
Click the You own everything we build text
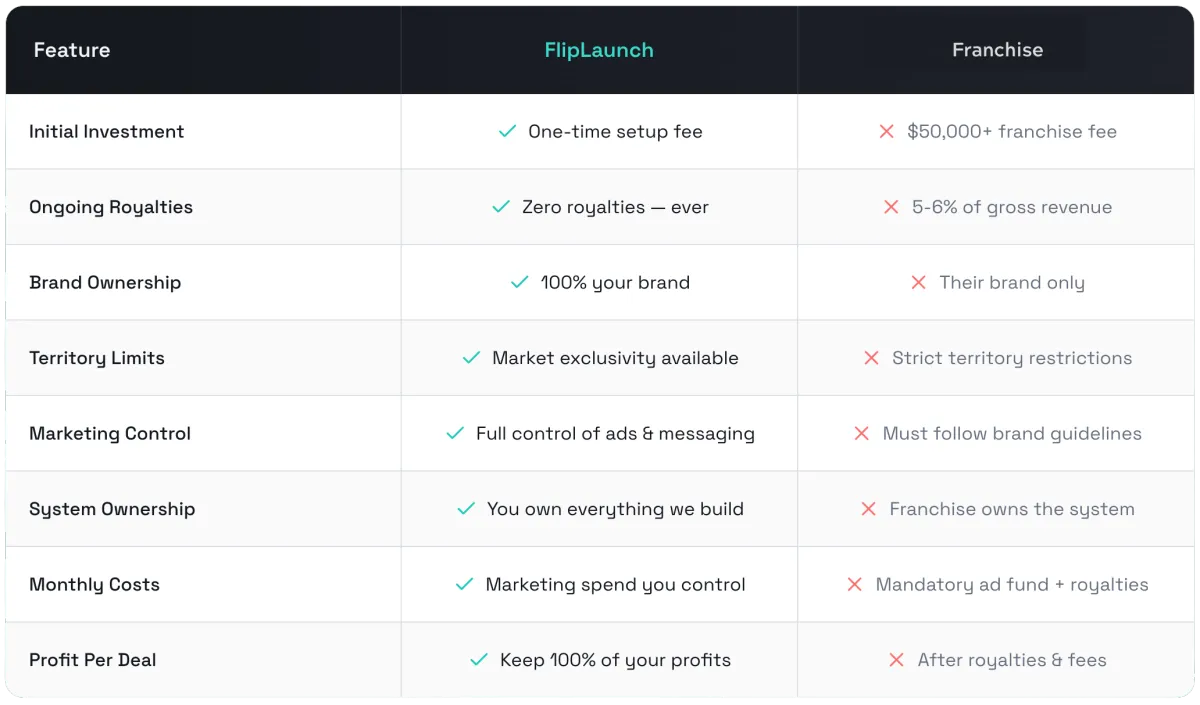(x=615, y=509)
